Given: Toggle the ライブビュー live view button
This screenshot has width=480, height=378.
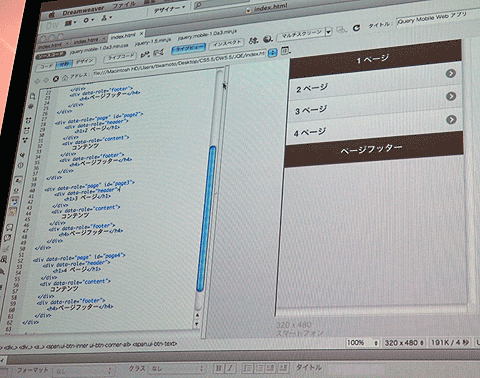Looking at the screenshot, I should tap(189, 48).
